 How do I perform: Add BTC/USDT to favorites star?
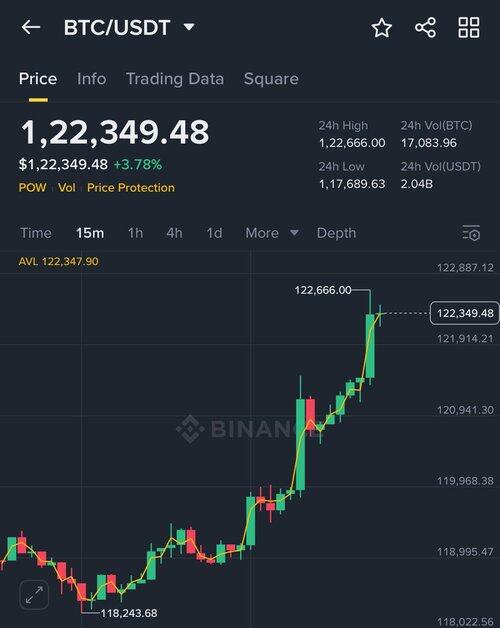coord(381,28)
